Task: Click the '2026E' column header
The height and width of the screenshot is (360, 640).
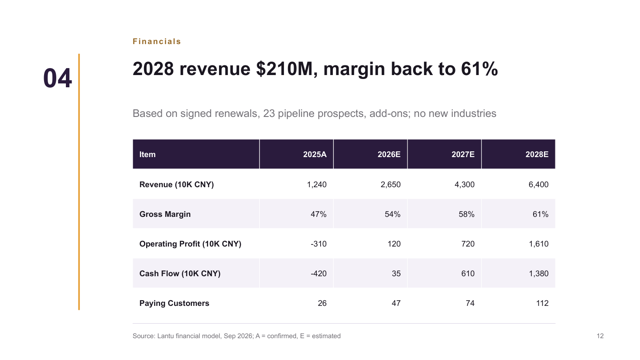Action: (x=389, y=154)
